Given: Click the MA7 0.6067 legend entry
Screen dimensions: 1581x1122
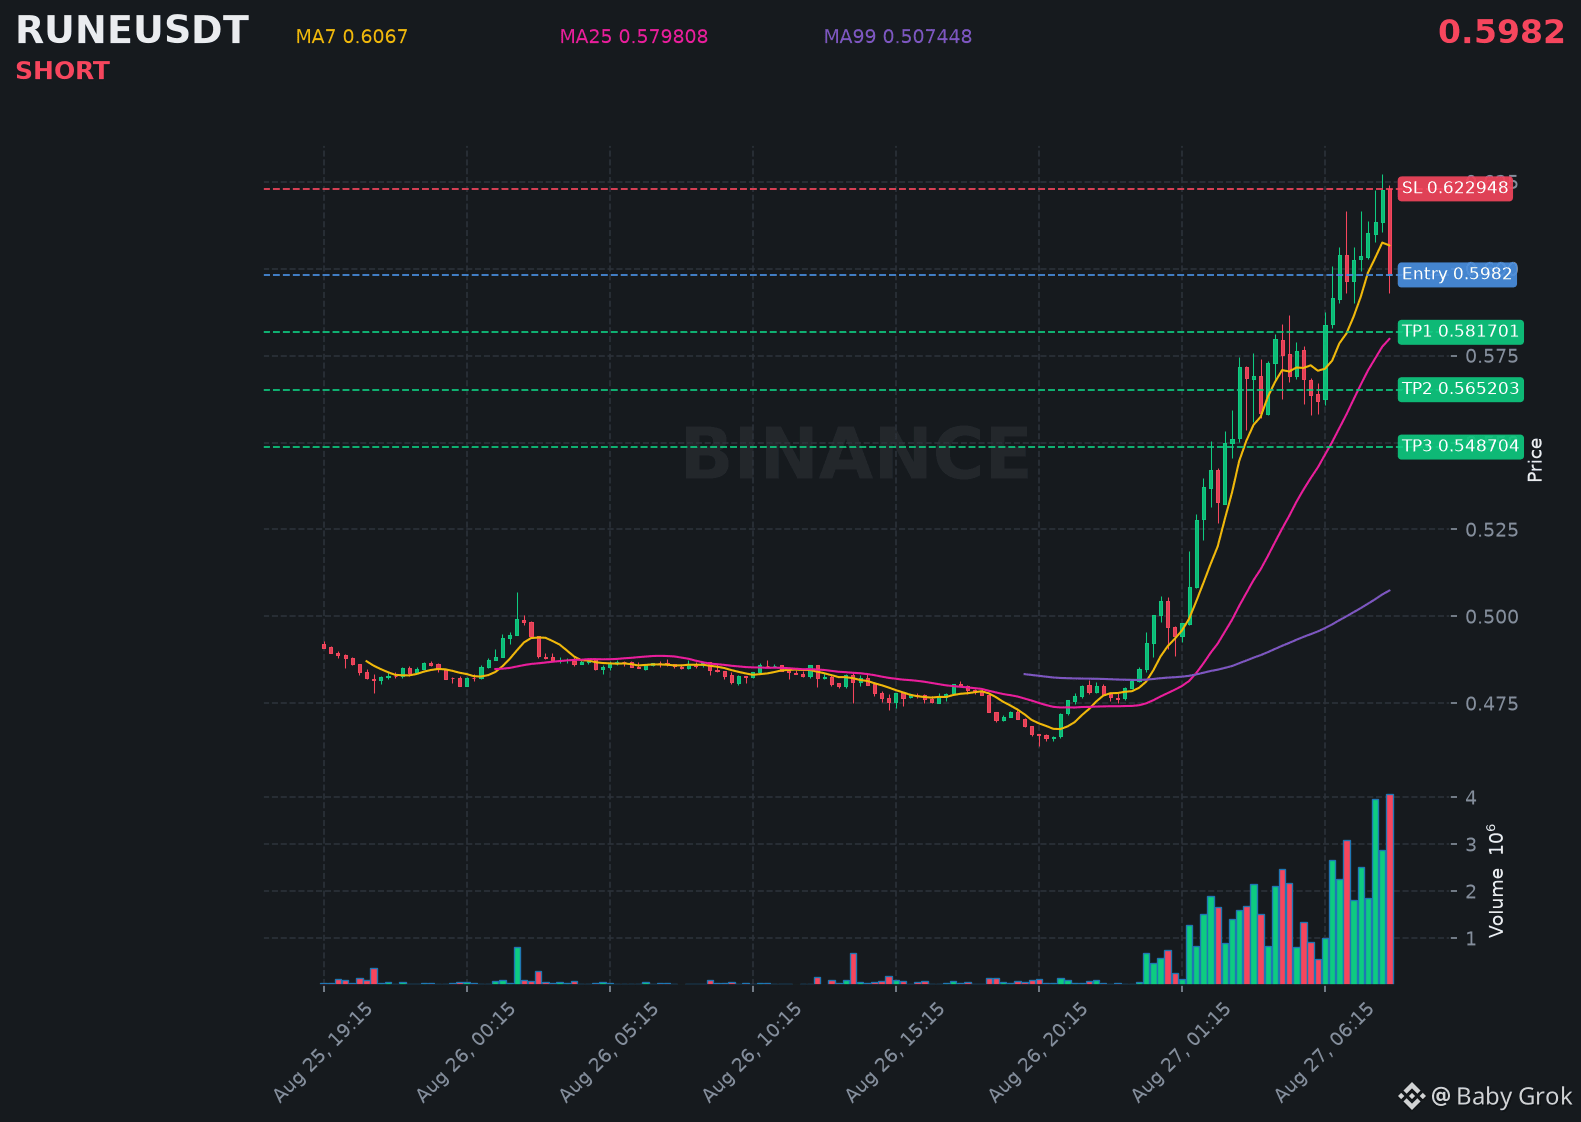Looking at the screenshot, I should coord(352,37).
